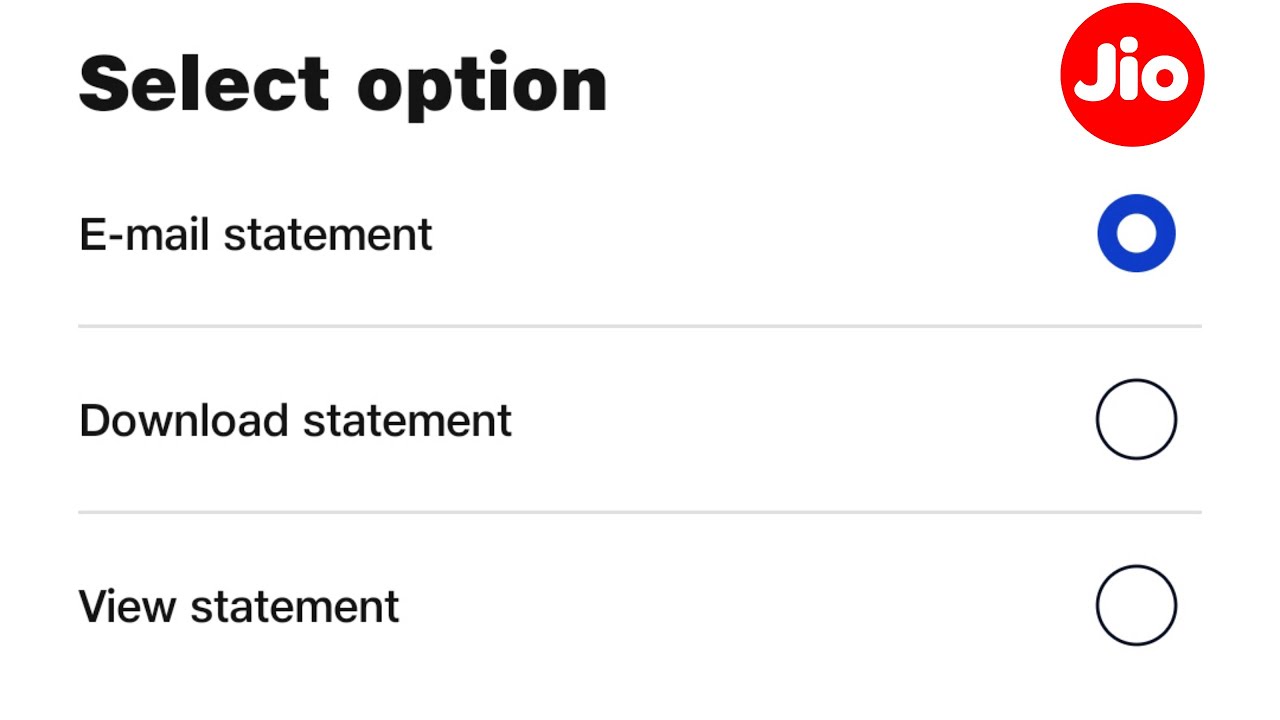Click divider line below E-mail statement

click(x=640, y=326)
